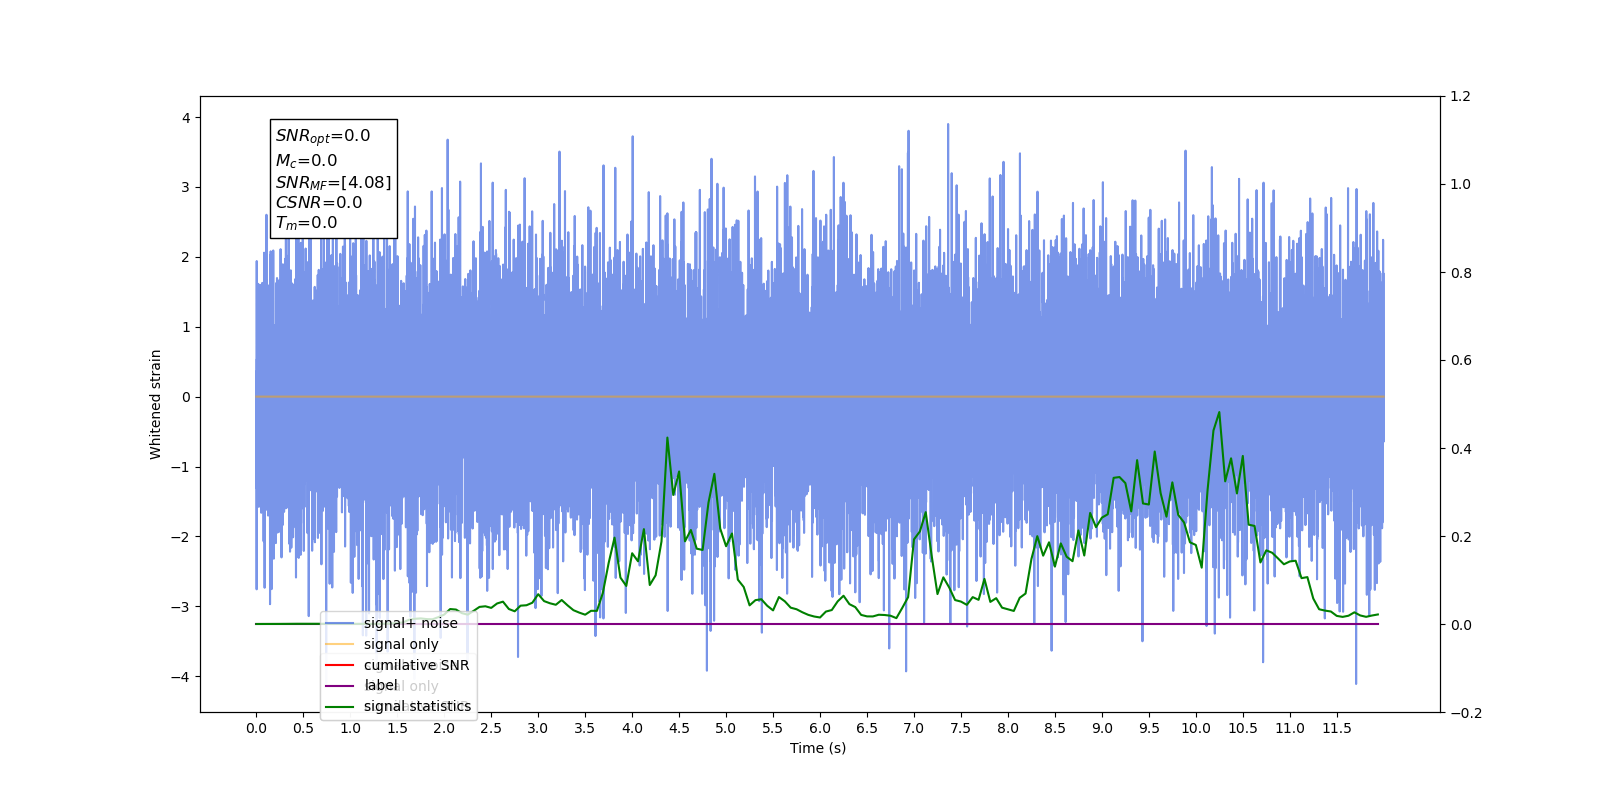Click the x-axis tick label 10.5
1600x800 pixels.
pos(1243,728)
